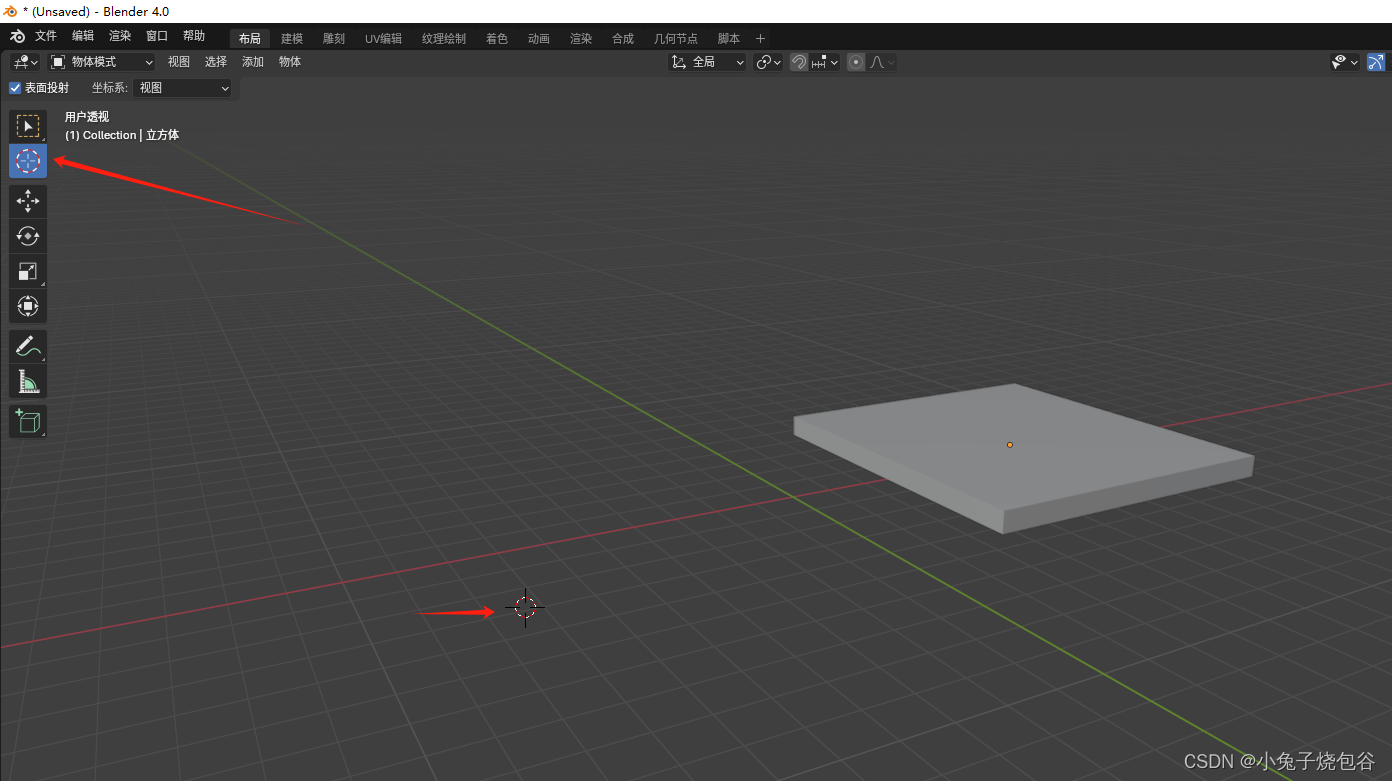Activate the 3D Cursor tool
The height and width of the screenshot is (781, 1392).
pyautogui.click(x=28, y=161)
